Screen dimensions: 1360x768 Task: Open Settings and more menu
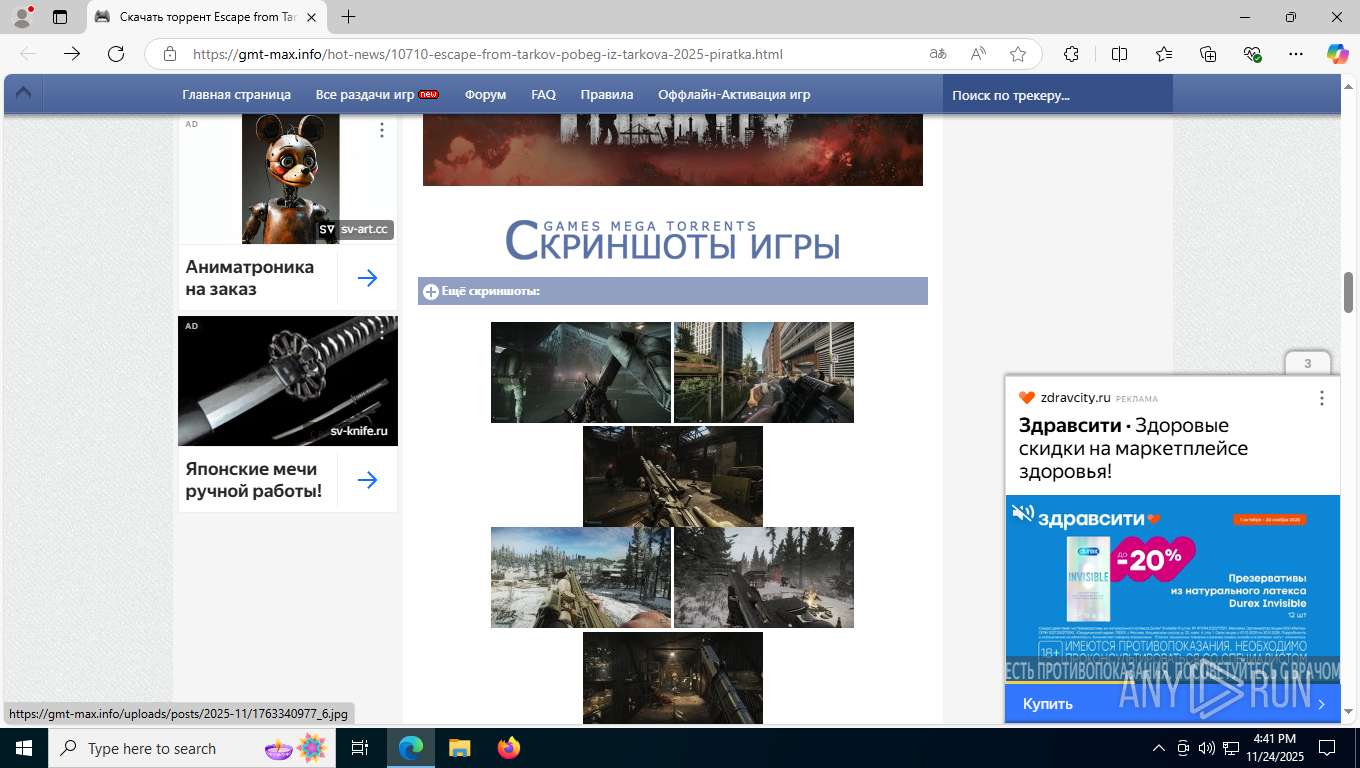click(1296, 54)
